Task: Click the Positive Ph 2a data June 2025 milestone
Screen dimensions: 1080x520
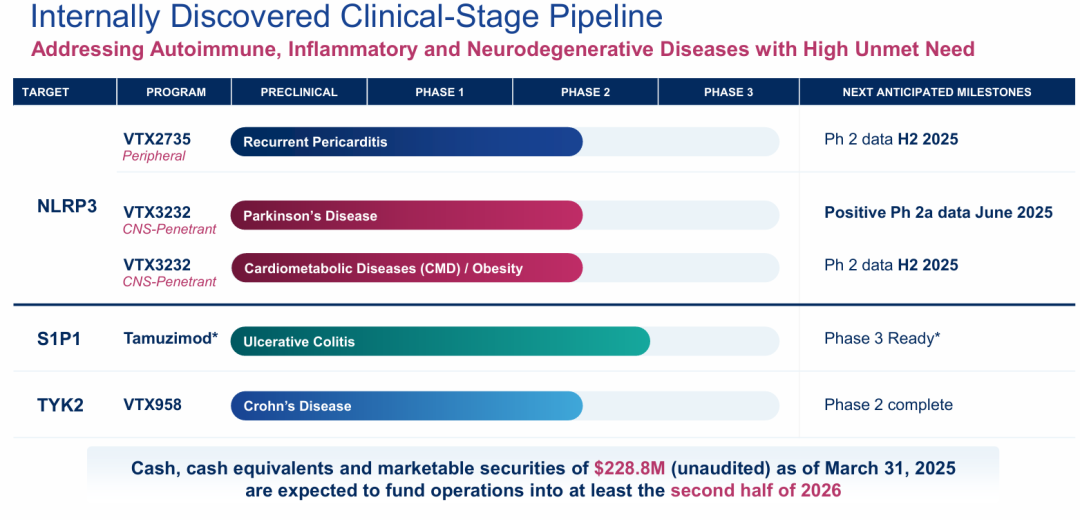Action: (938, 212)
